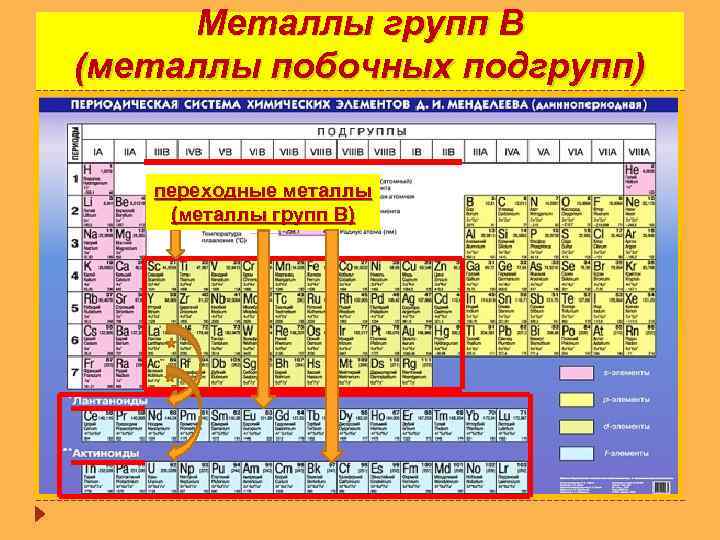Click the oxygen 'O' element cell
This screenshot has width=720, height=540.
[575, 211]
